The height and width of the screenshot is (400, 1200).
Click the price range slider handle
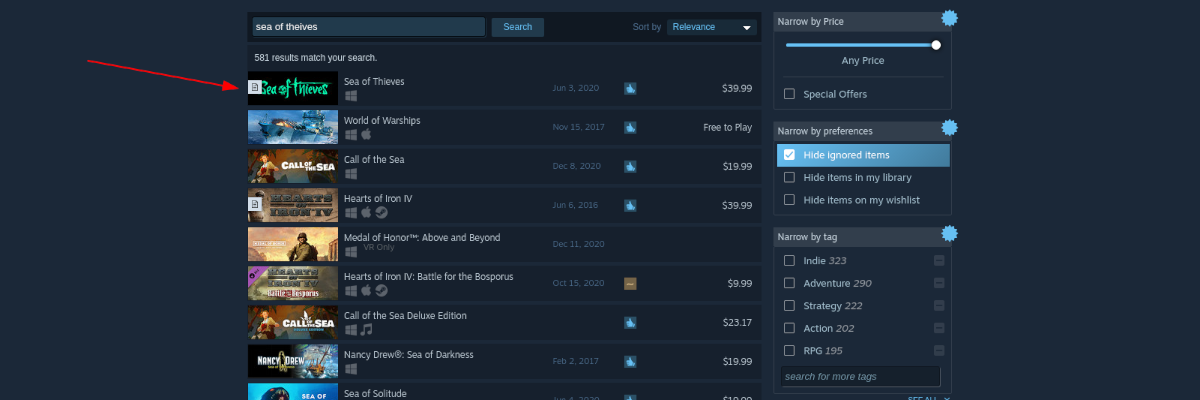coord(936,44)
